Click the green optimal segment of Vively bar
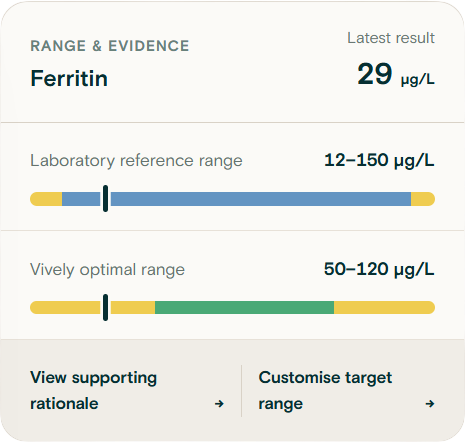Viewport: 465px width, 442px height. pyautogui.click(x=244, y=307)
